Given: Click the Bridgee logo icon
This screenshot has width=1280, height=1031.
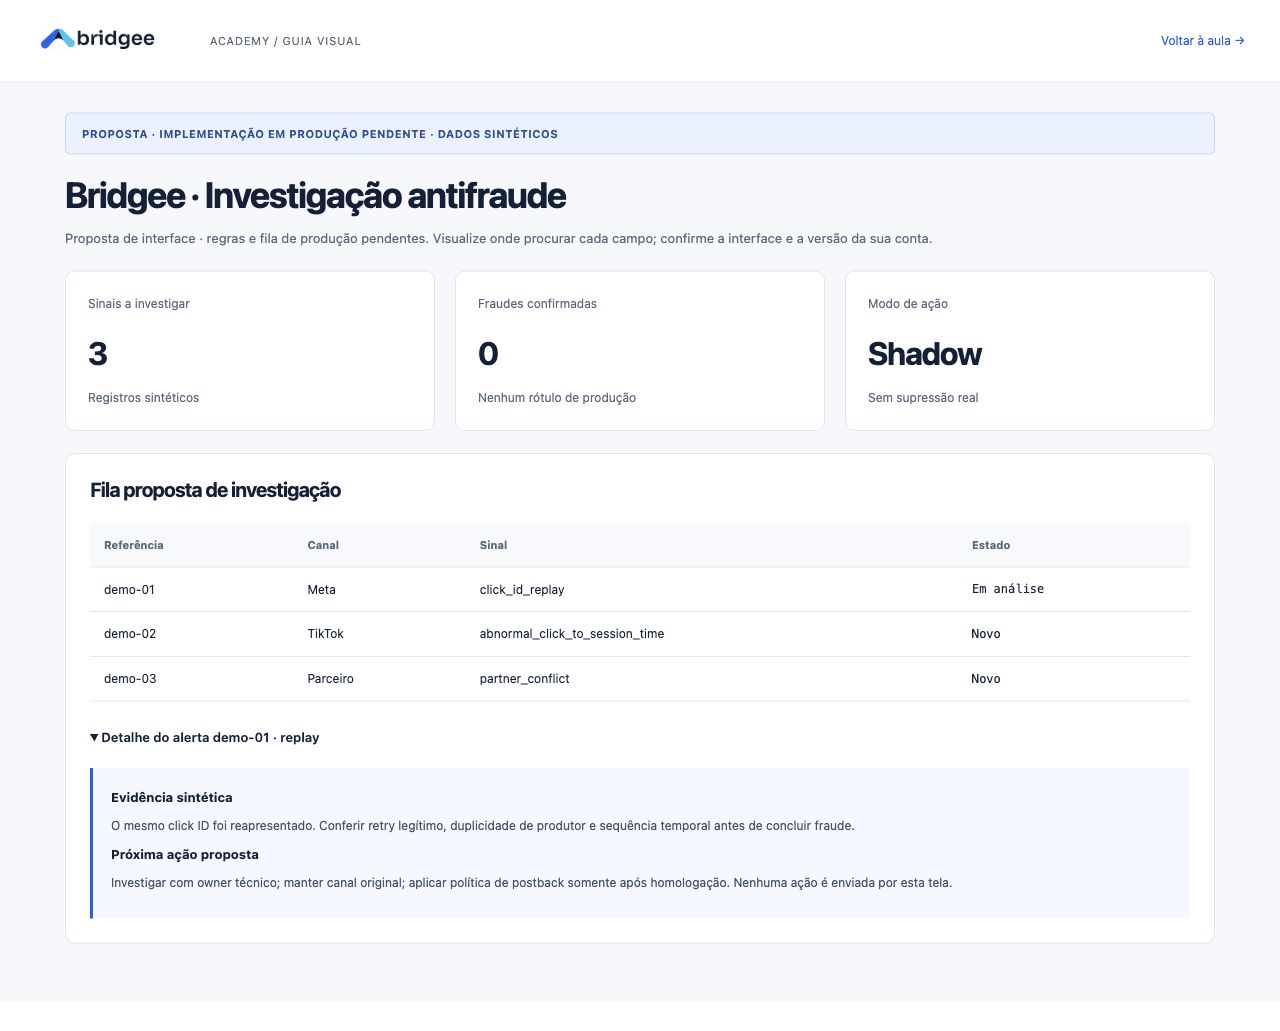Looking at the screenshot, I should (x=57, y=39).
